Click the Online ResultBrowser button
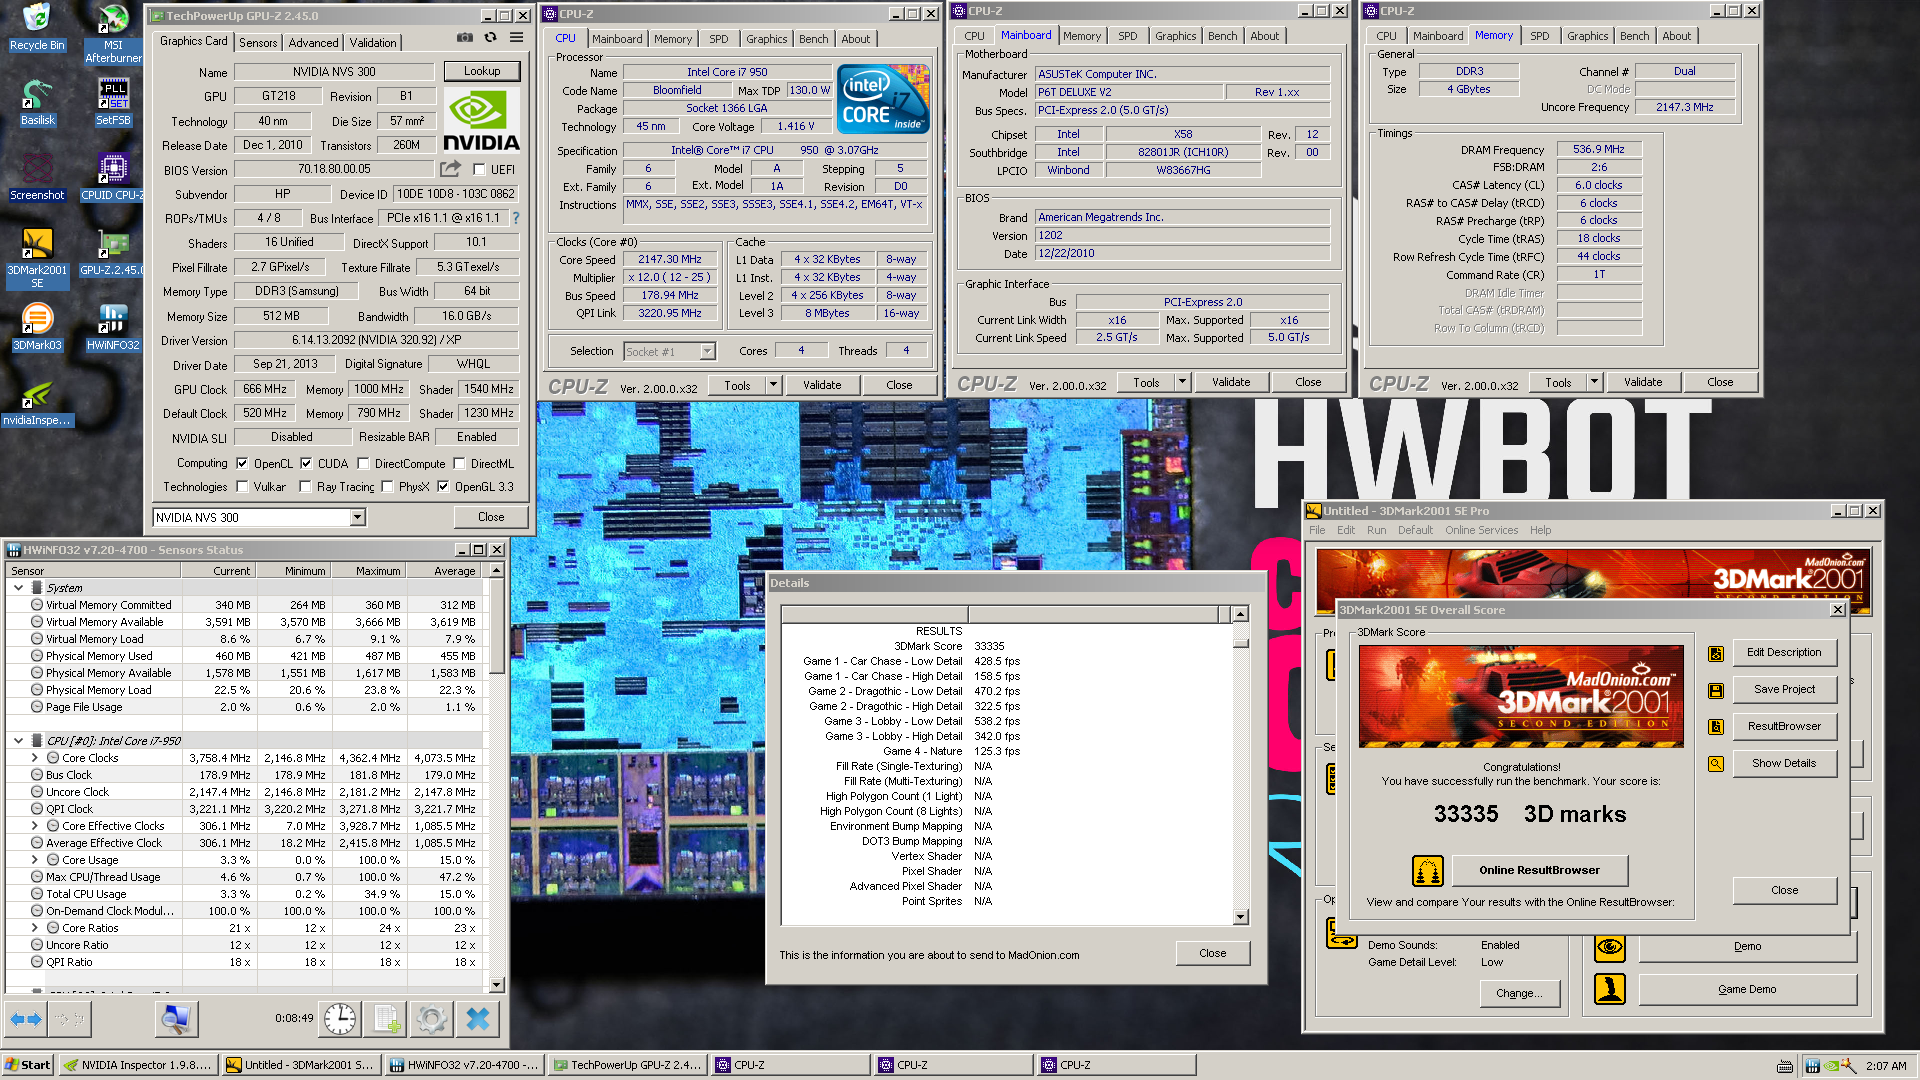 pyautogui.click(x=1539, y=870)
